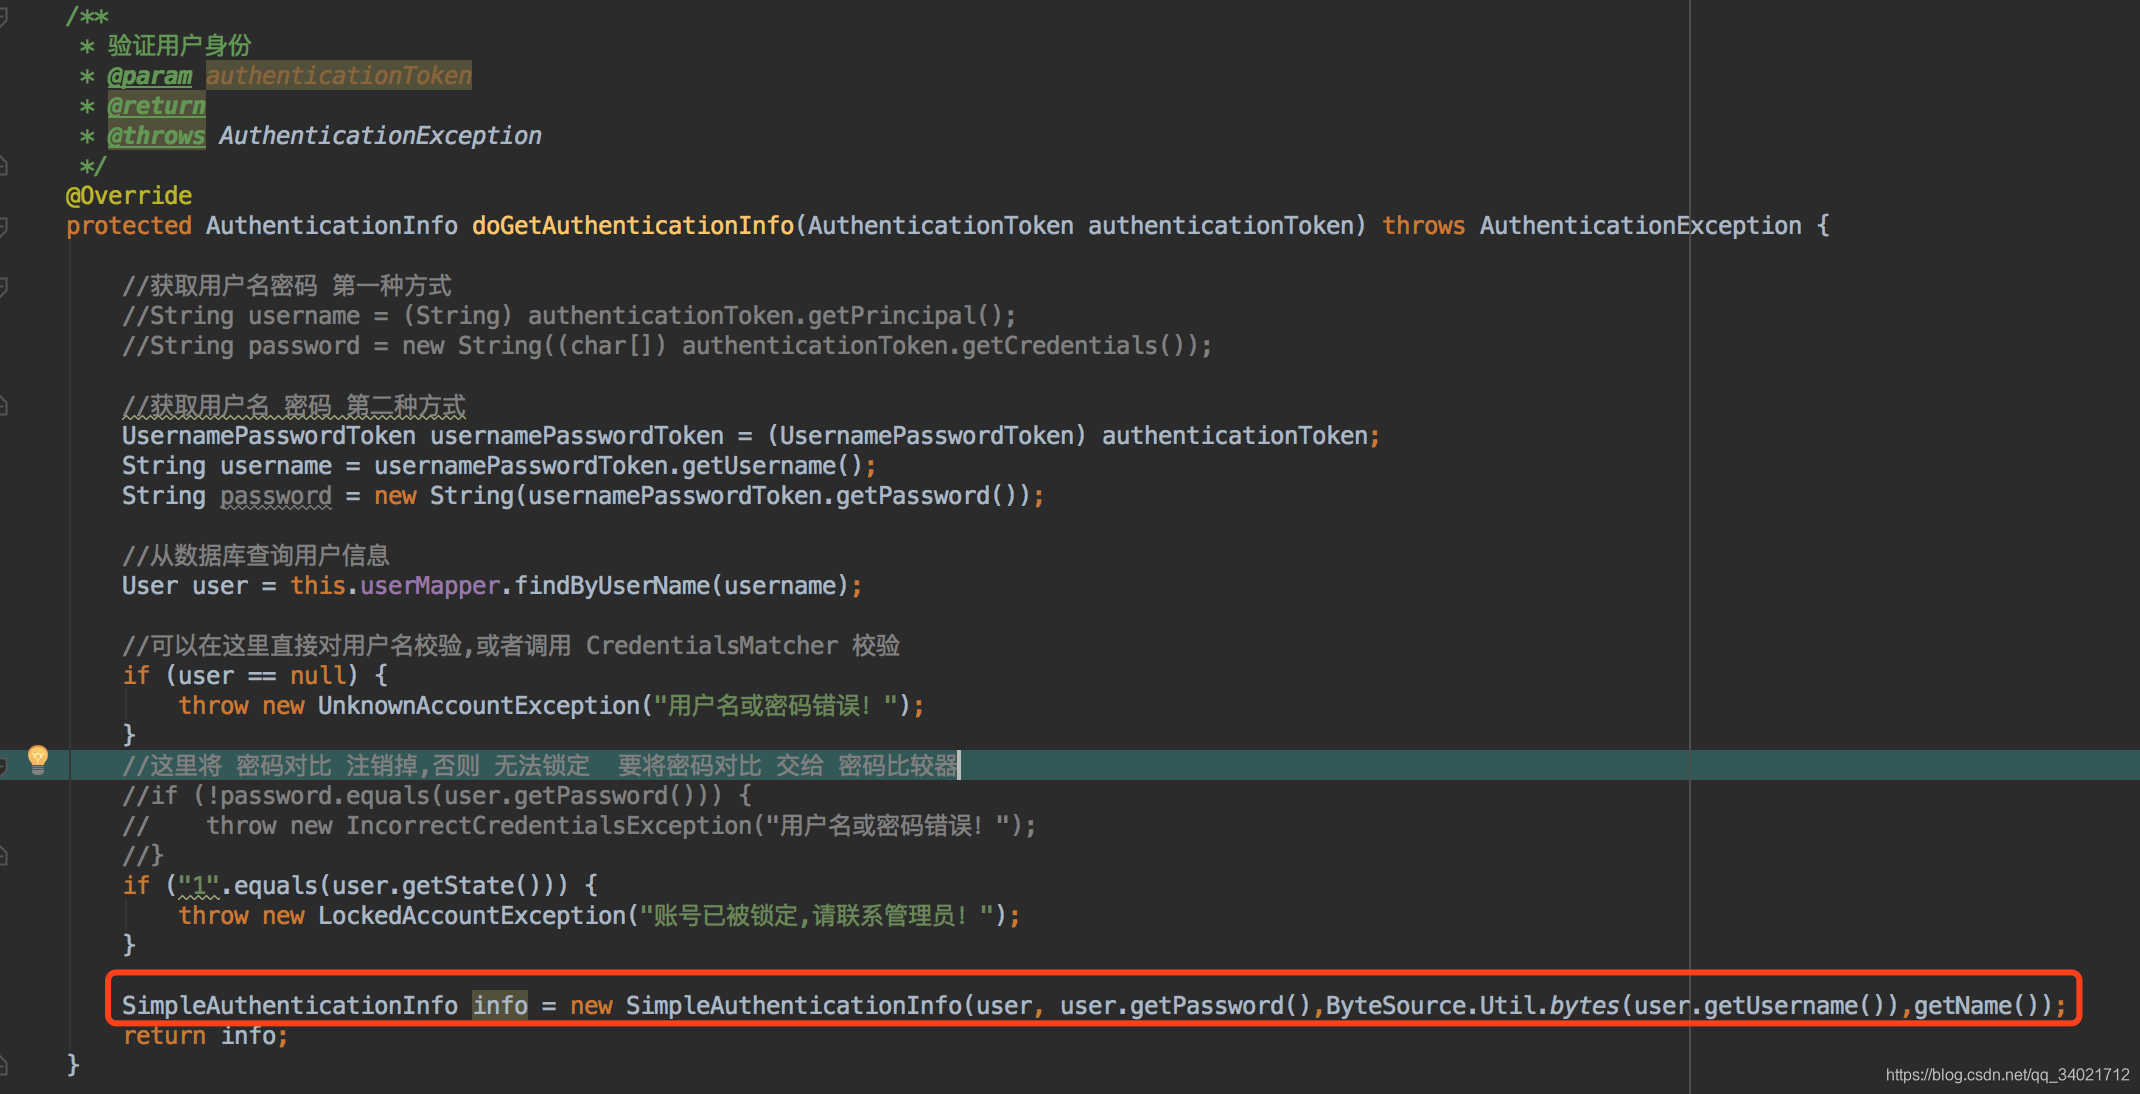Click italic AuthenticationException in the Javadoc
The image size is (2140, 1094).
[x=380, y=136]
